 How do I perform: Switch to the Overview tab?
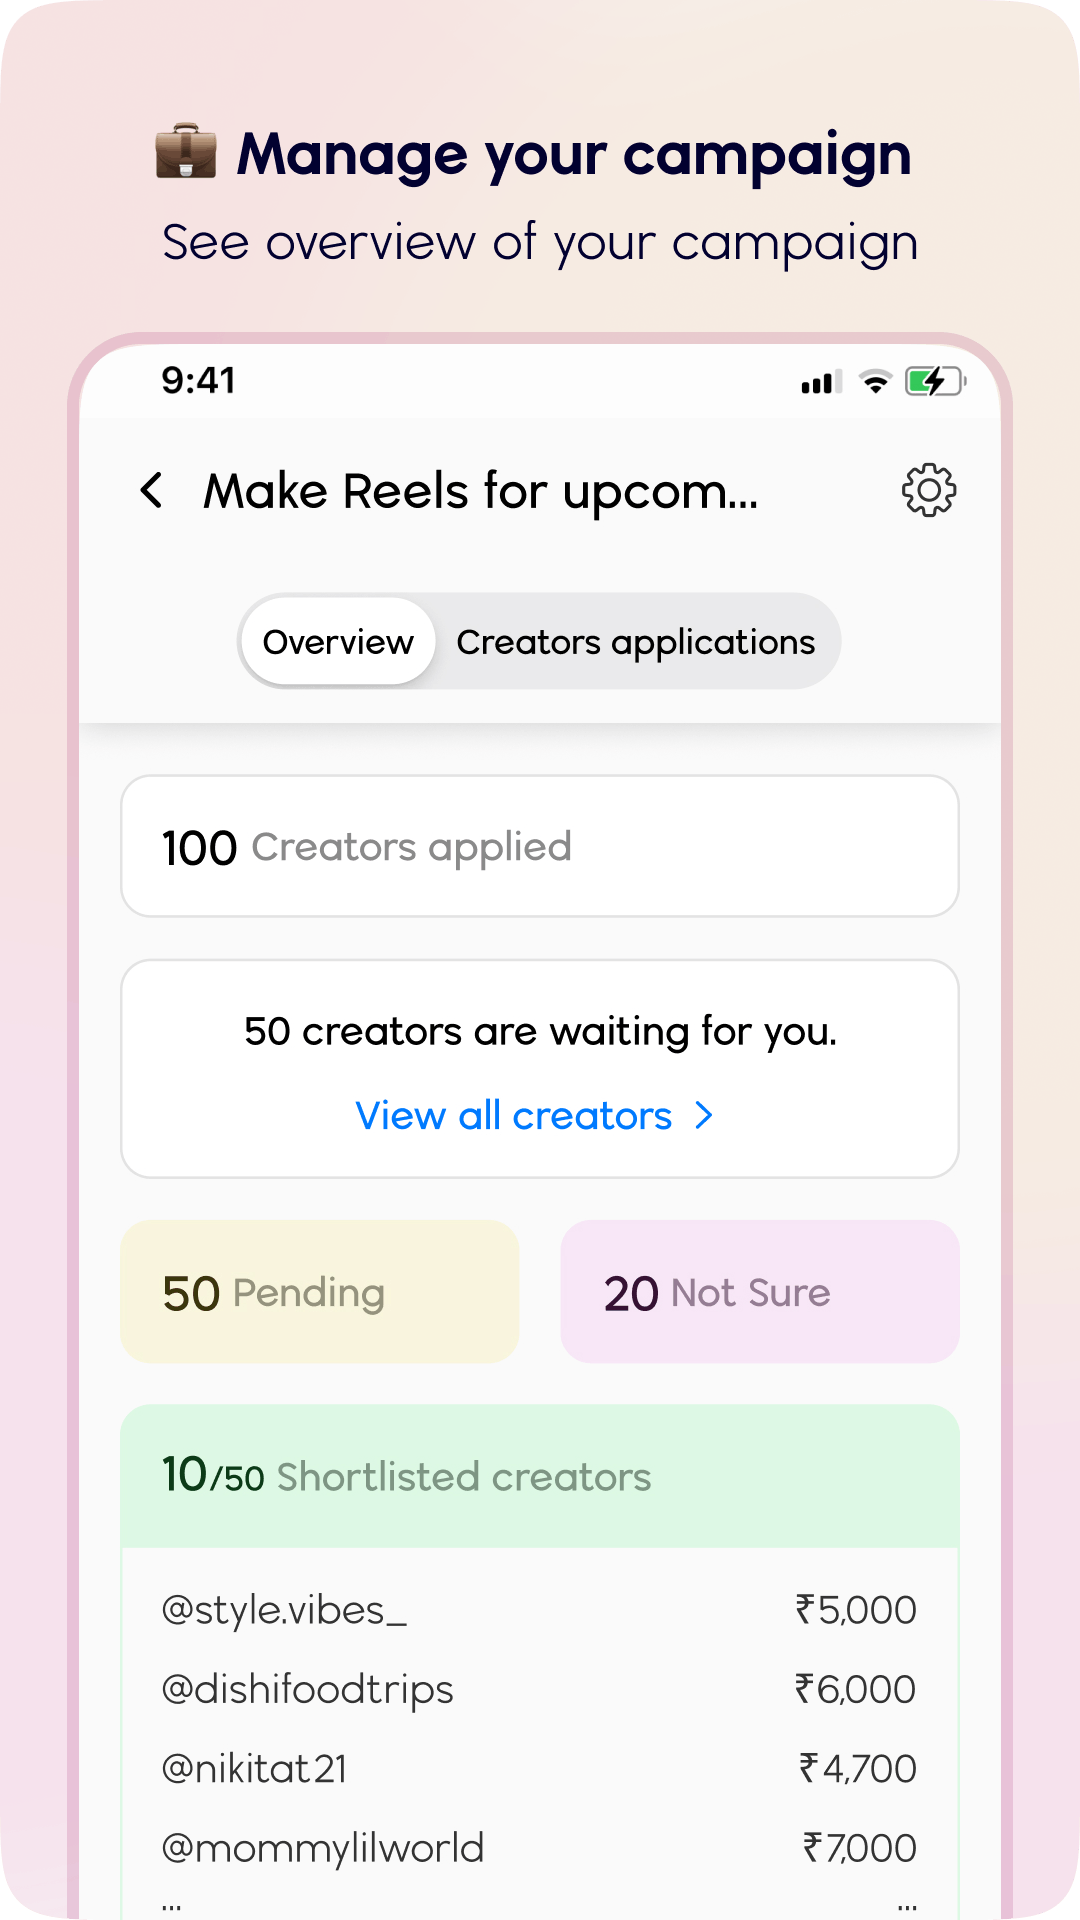click(338, 642)
